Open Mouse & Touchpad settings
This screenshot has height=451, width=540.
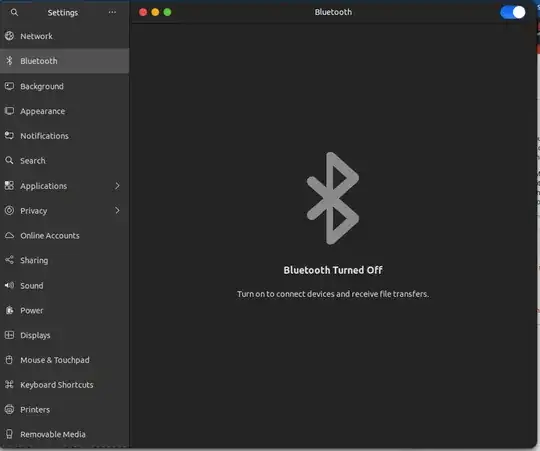point(65,360)
